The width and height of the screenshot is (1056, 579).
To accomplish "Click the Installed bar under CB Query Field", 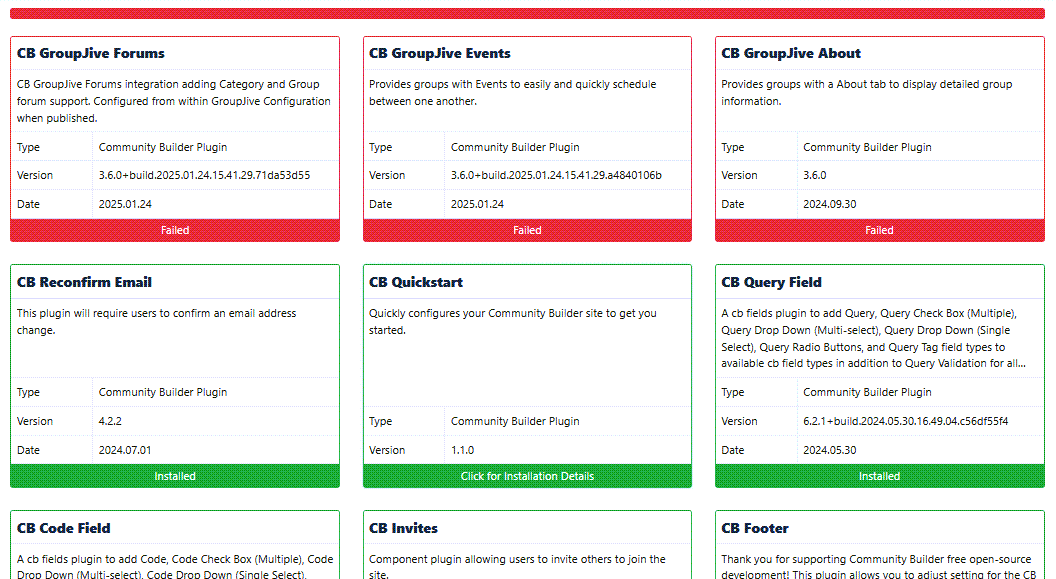I will pos(880,476).
